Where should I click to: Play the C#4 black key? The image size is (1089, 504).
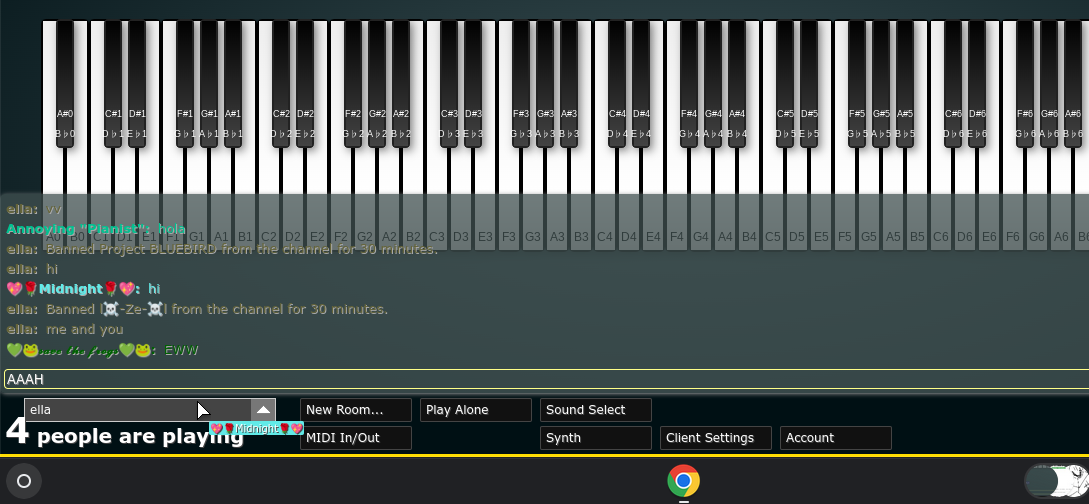click(x=617, y=83)
